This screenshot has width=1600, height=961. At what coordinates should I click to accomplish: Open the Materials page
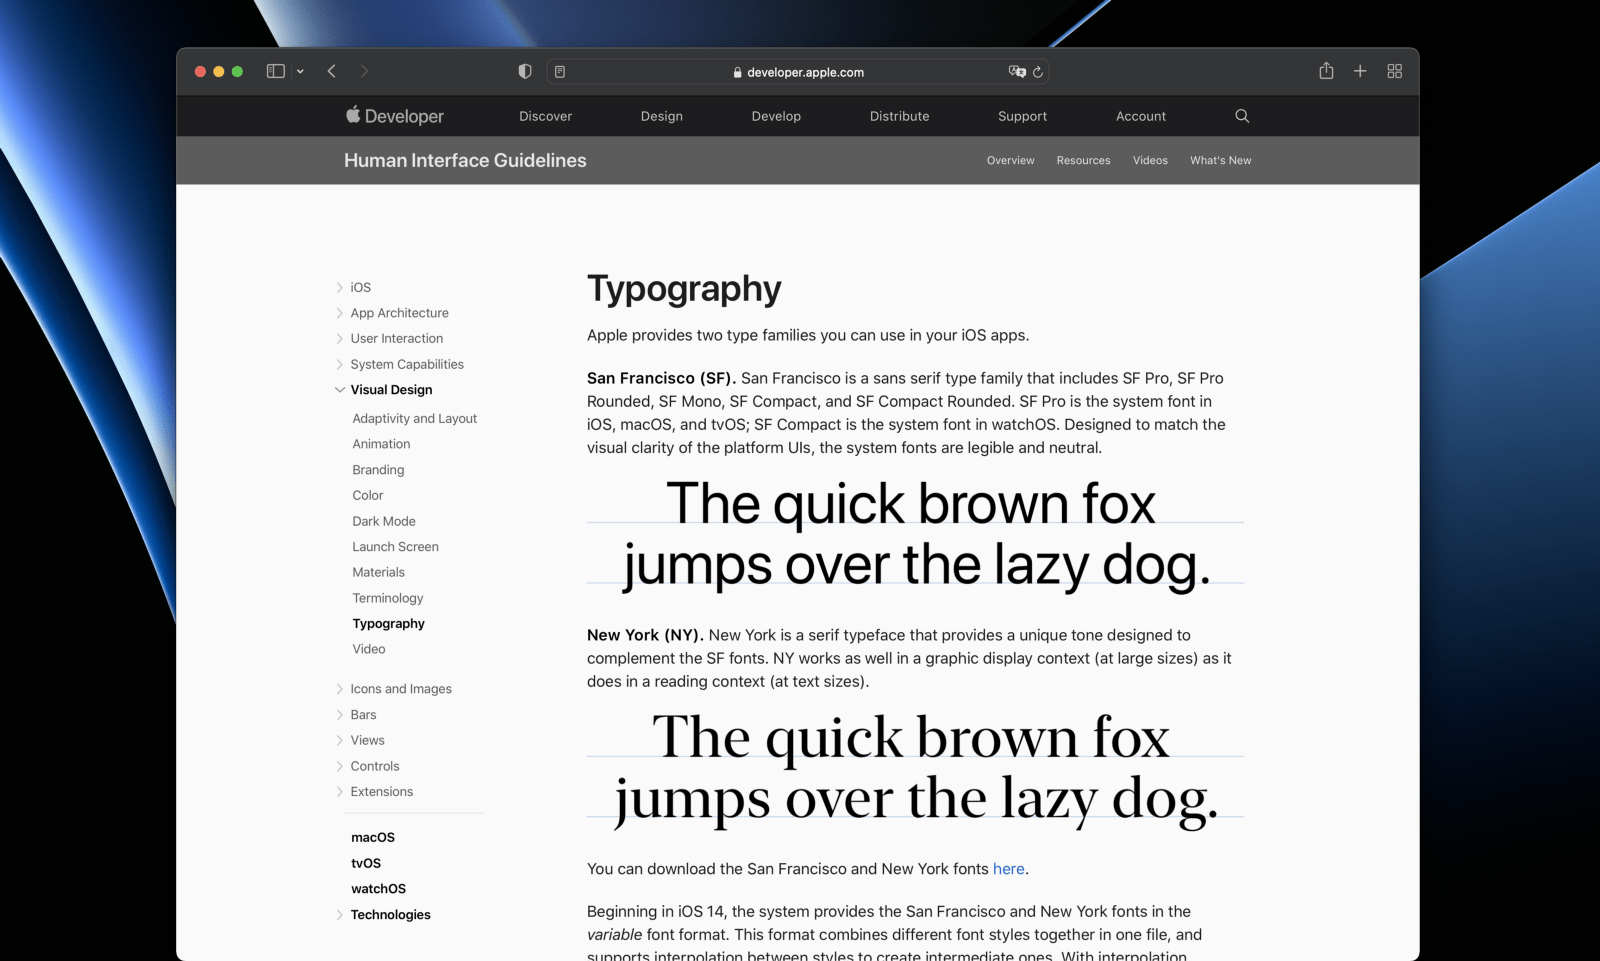click(x=379, y=572)
